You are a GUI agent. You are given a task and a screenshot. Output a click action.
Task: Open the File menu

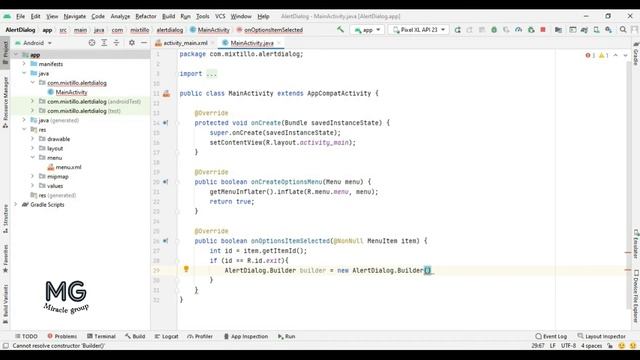[20, 16]
